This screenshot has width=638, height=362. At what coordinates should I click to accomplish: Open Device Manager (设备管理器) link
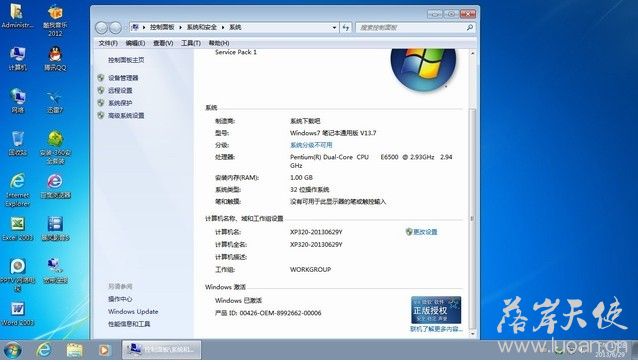123,78
